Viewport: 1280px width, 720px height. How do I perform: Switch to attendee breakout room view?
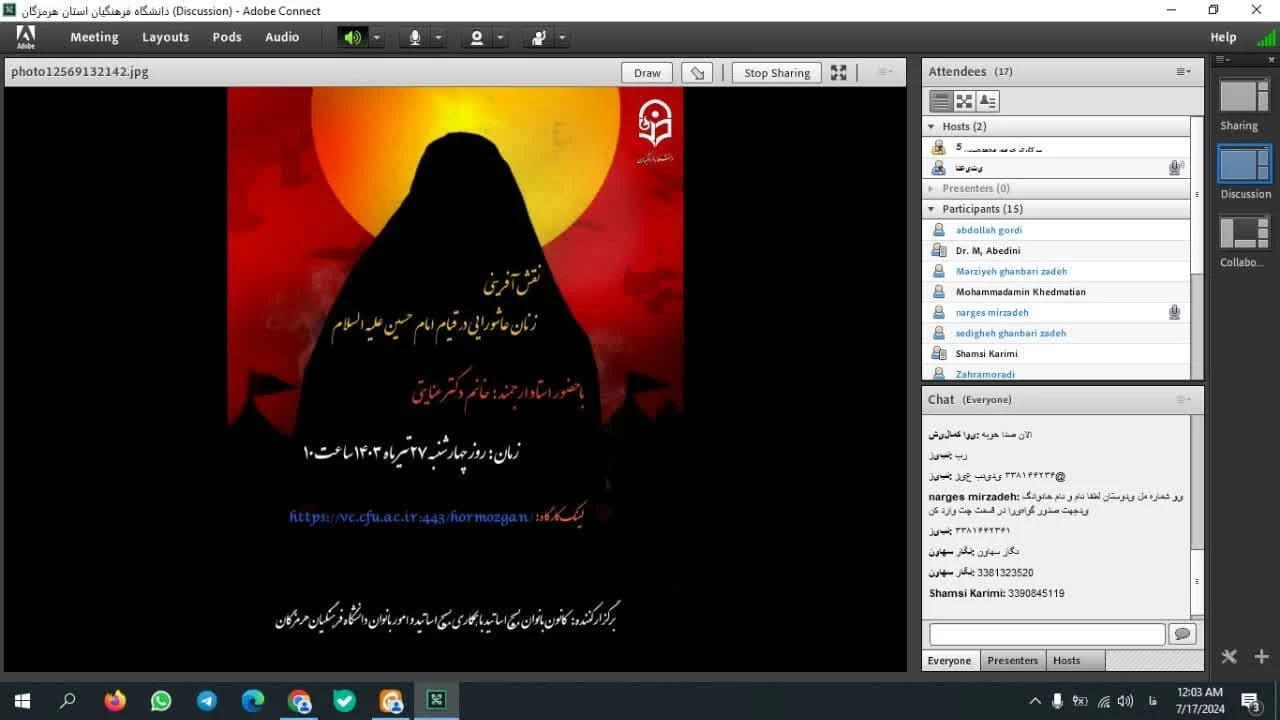[x=964, y=101]
